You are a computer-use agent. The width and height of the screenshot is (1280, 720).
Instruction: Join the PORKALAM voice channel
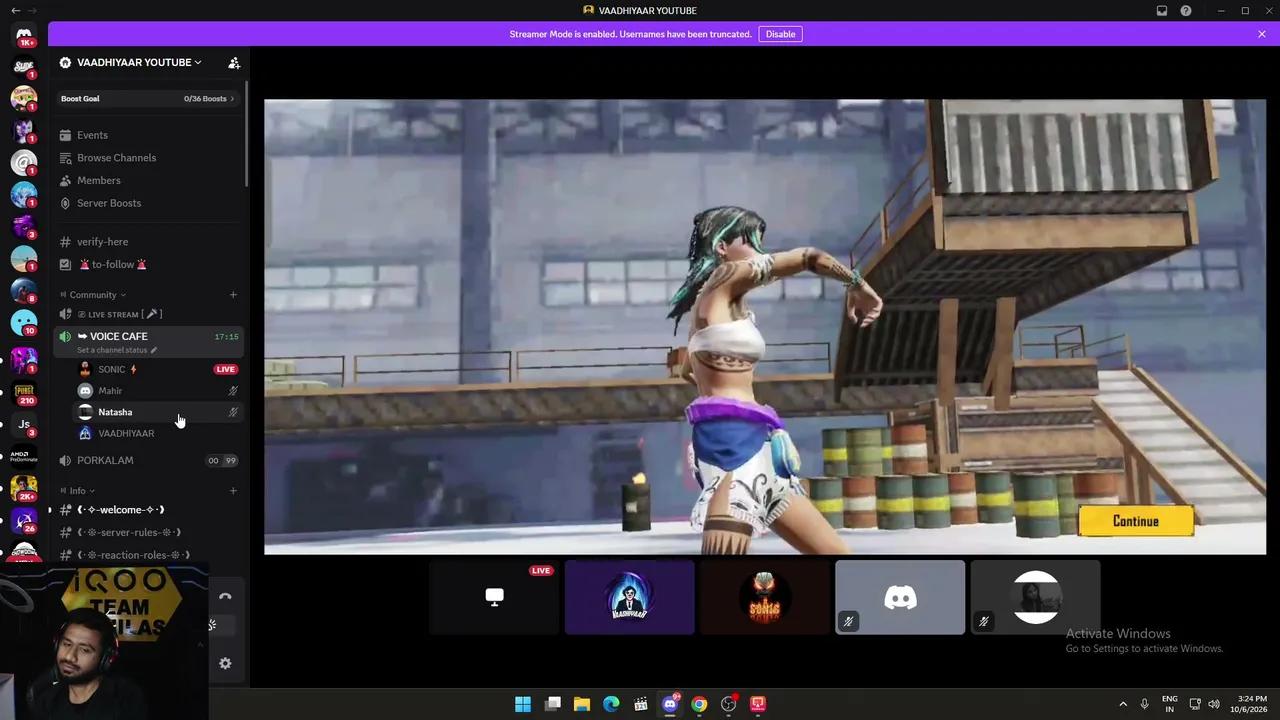tap(149, 461)
